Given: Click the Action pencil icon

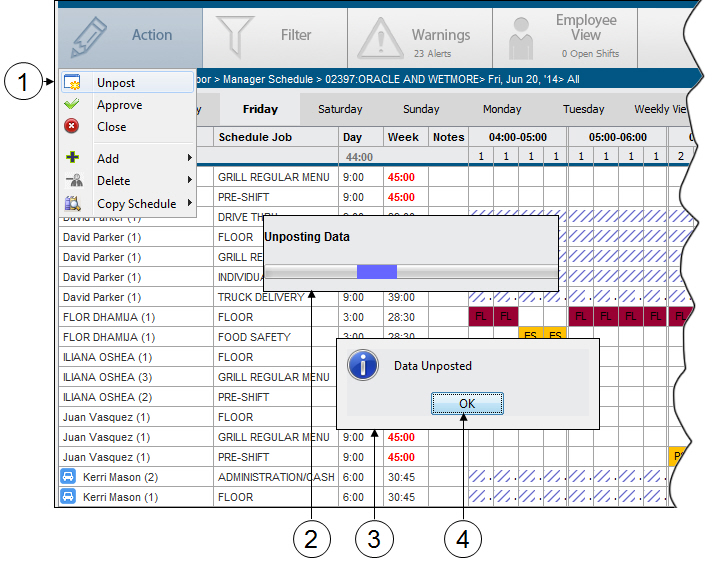Looking at the screenshot, I should (x=89, y=37).
